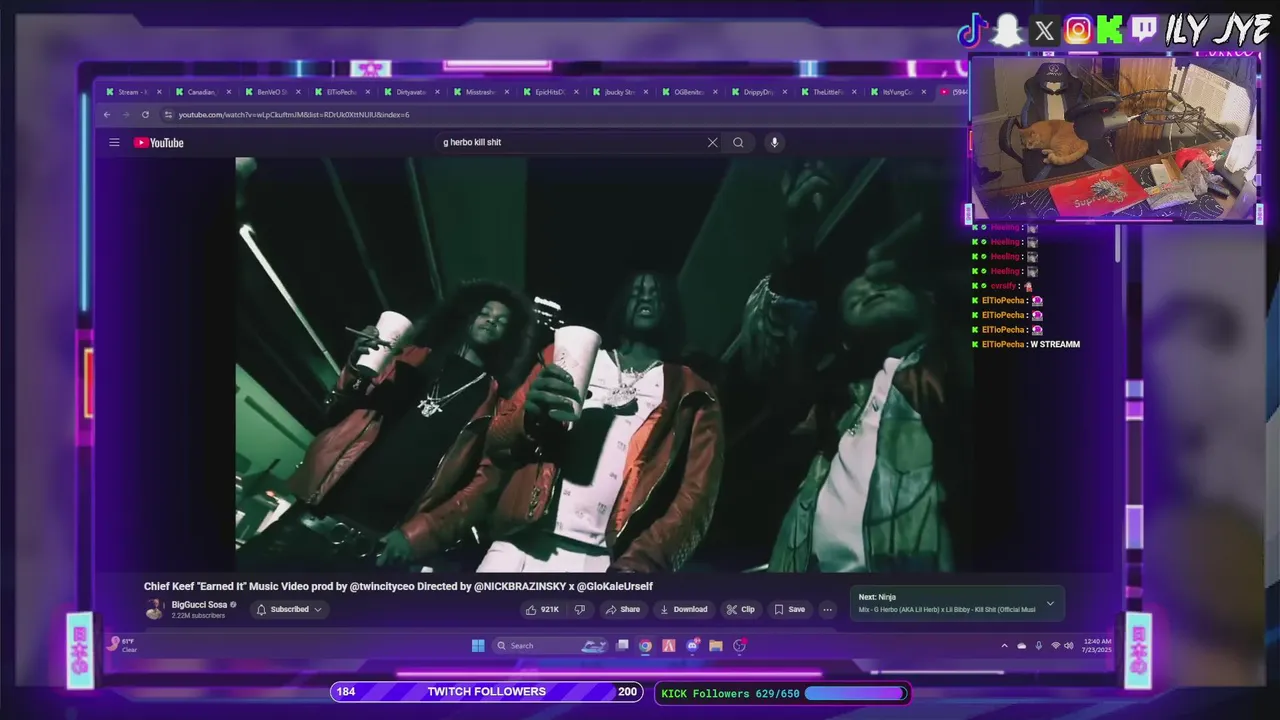
Task: Open site information icon in address bar
Action: (x=168, y=115)
